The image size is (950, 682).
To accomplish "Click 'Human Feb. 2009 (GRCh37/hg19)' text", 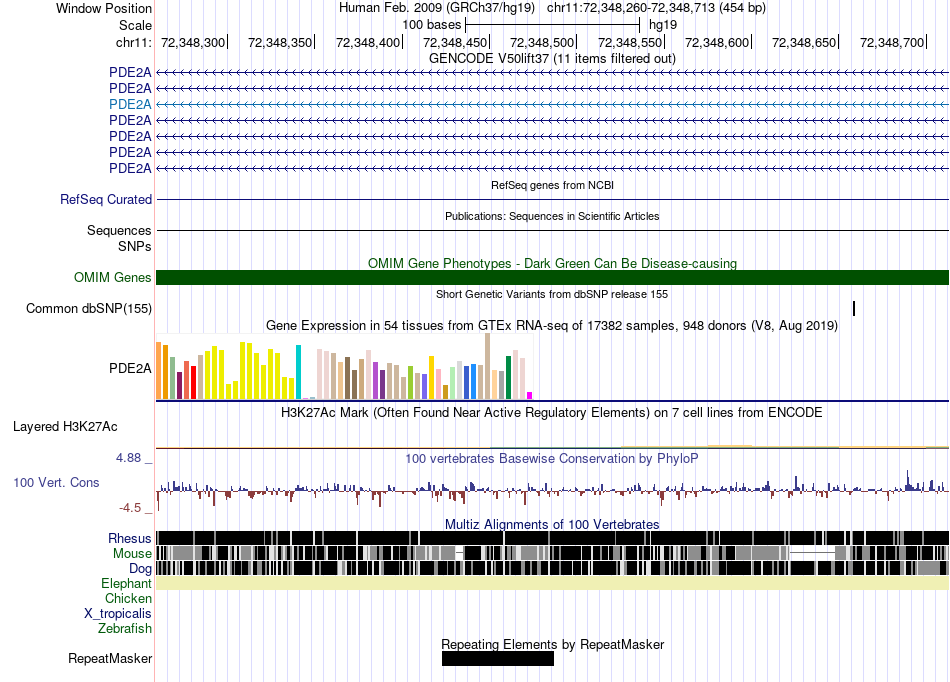I will (x=437, y=8).
